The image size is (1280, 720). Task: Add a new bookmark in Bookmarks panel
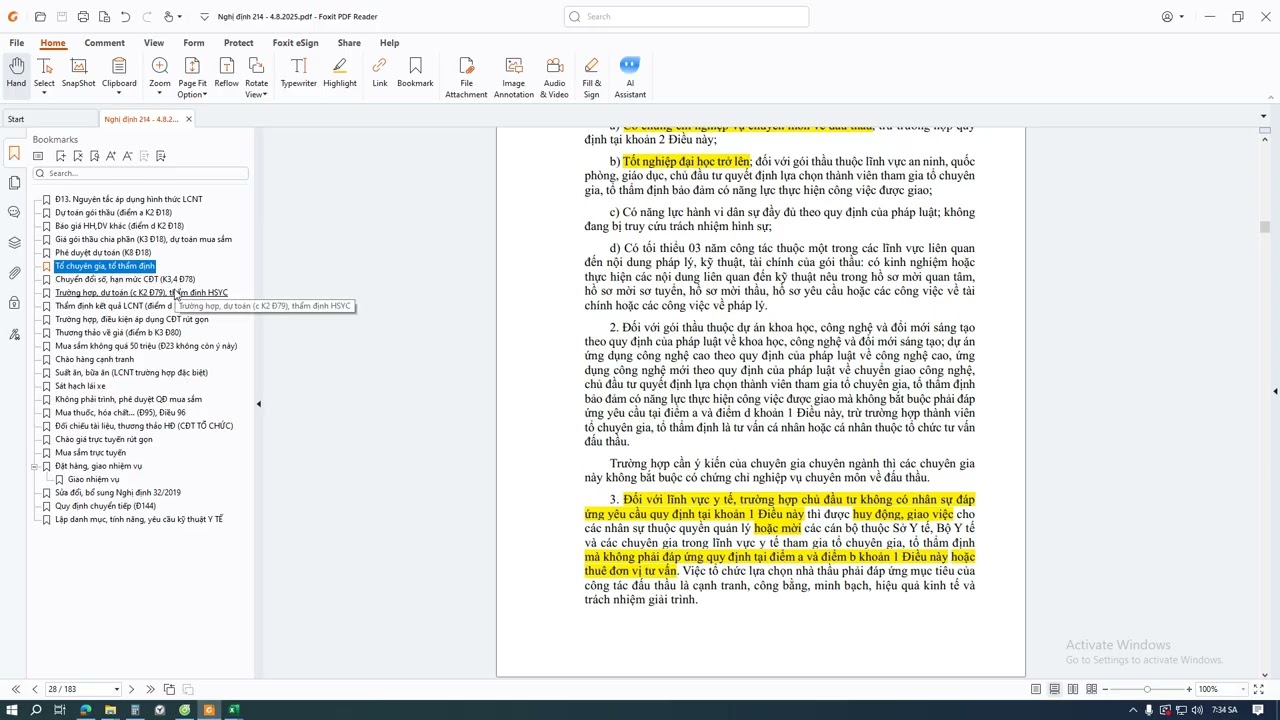point(61,156)
